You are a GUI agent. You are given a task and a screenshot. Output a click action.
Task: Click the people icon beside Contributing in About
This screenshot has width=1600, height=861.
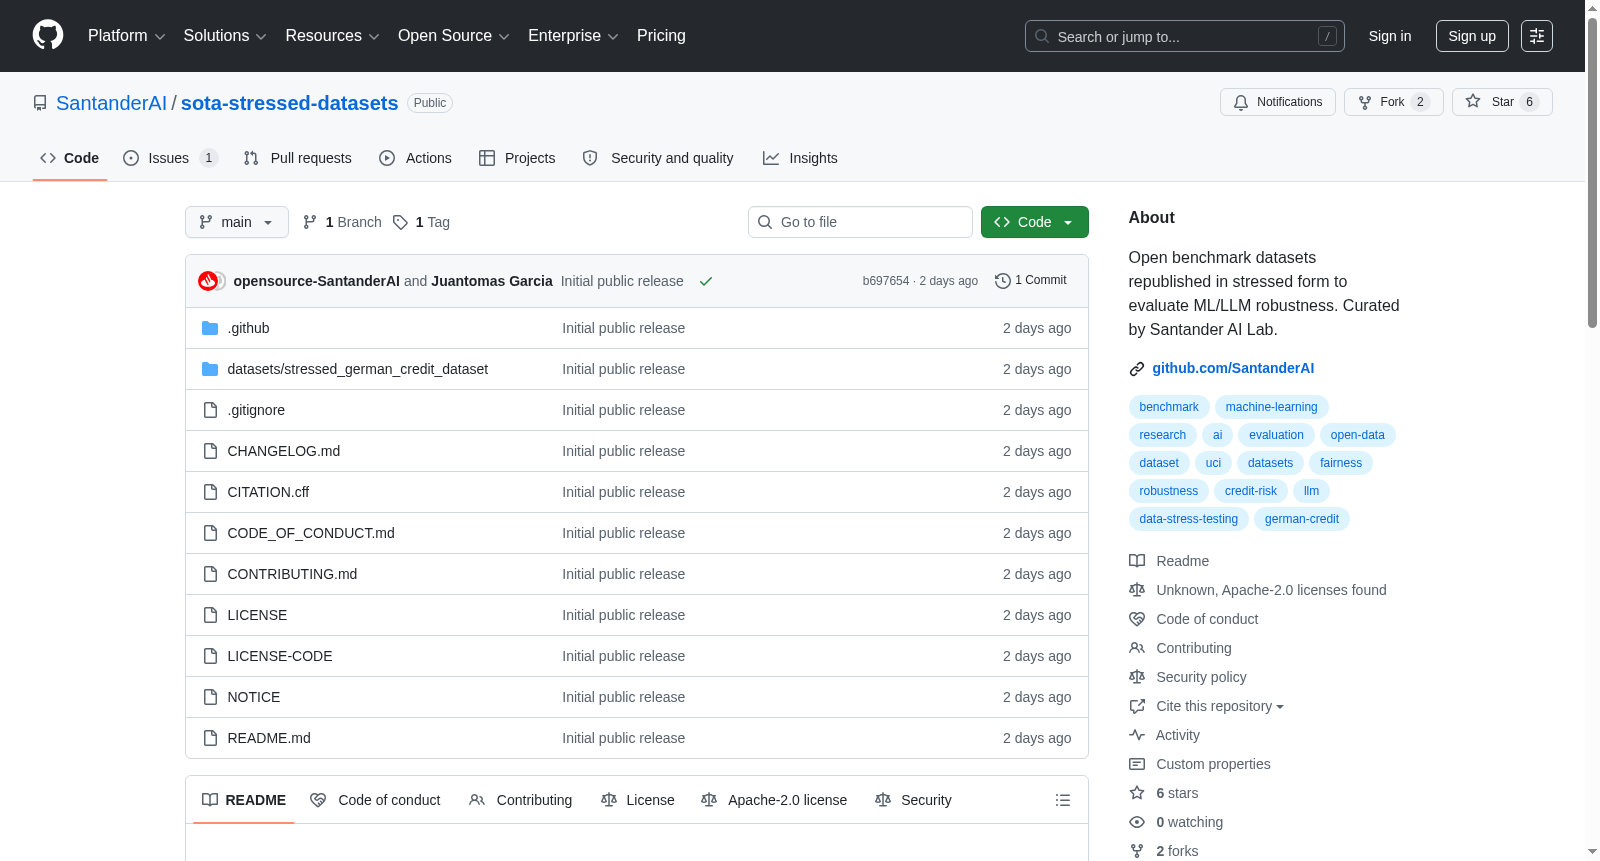point(1137,648)
